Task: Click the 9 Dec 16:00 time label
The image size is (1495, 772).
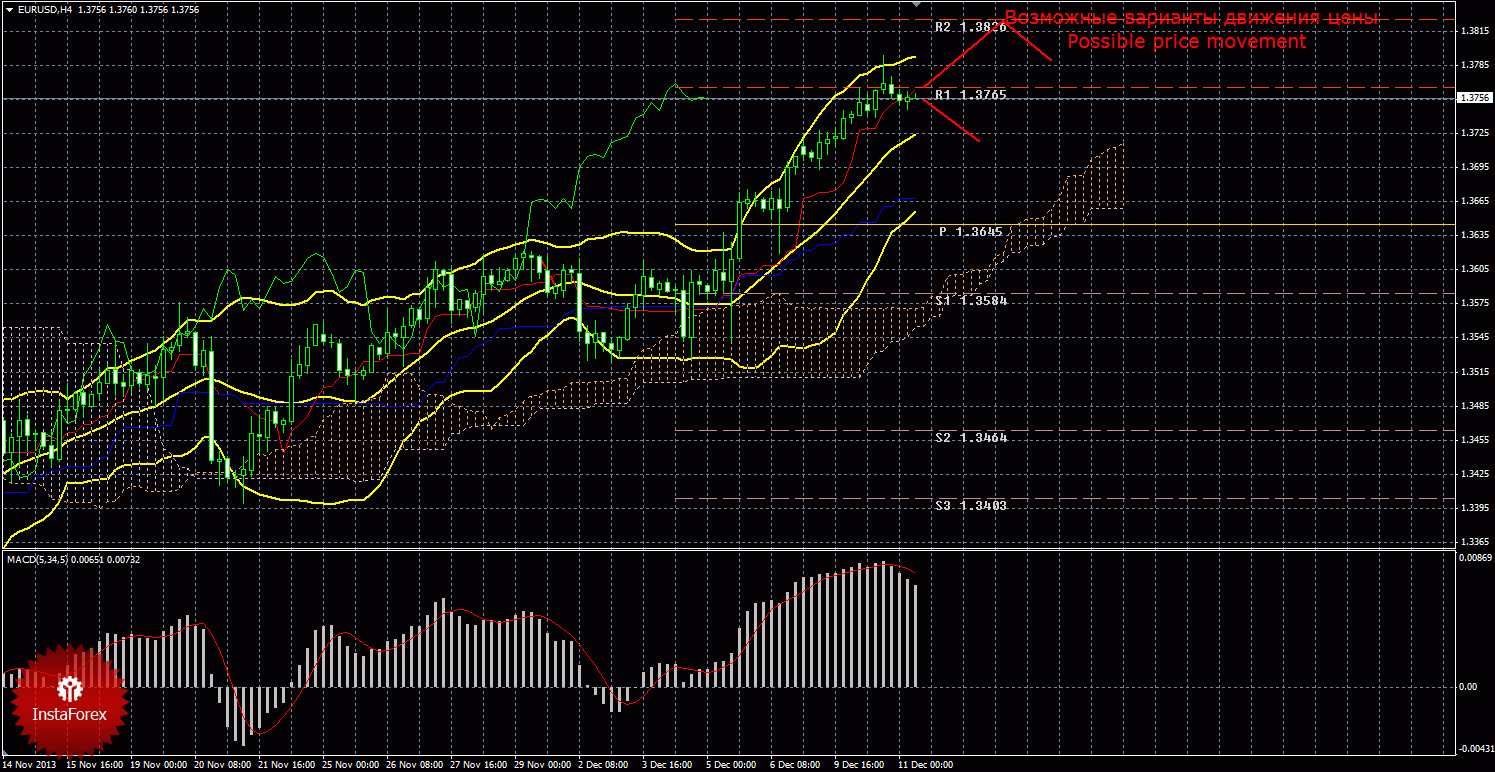Action: (860, 765)
